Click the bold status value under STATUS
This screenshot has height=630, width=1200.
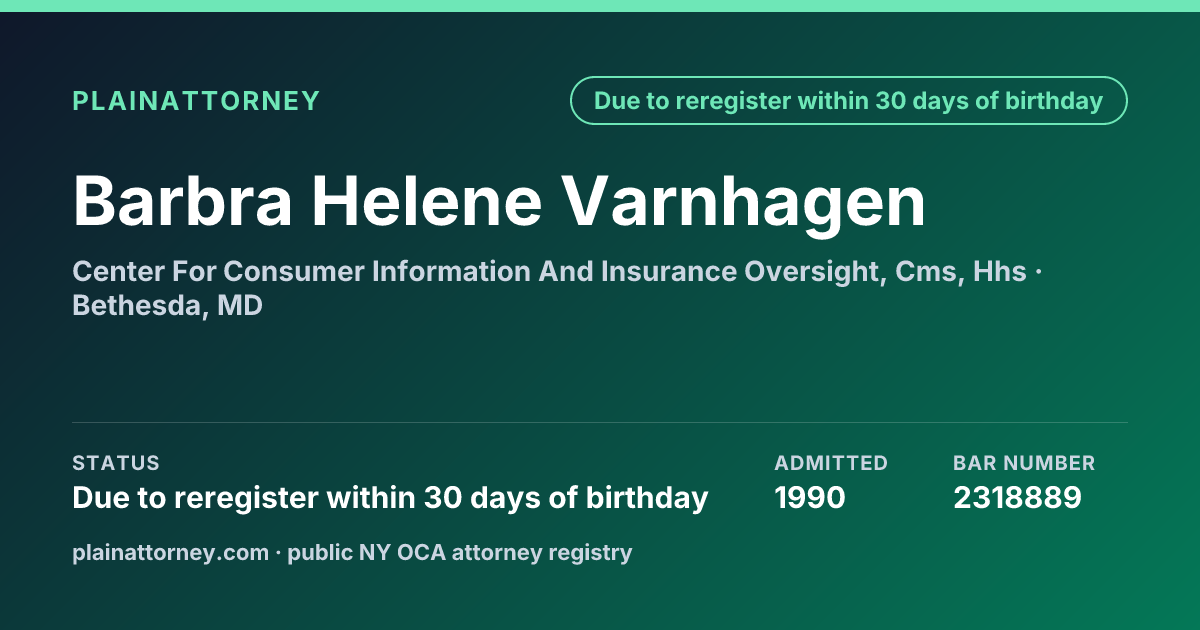390,497
